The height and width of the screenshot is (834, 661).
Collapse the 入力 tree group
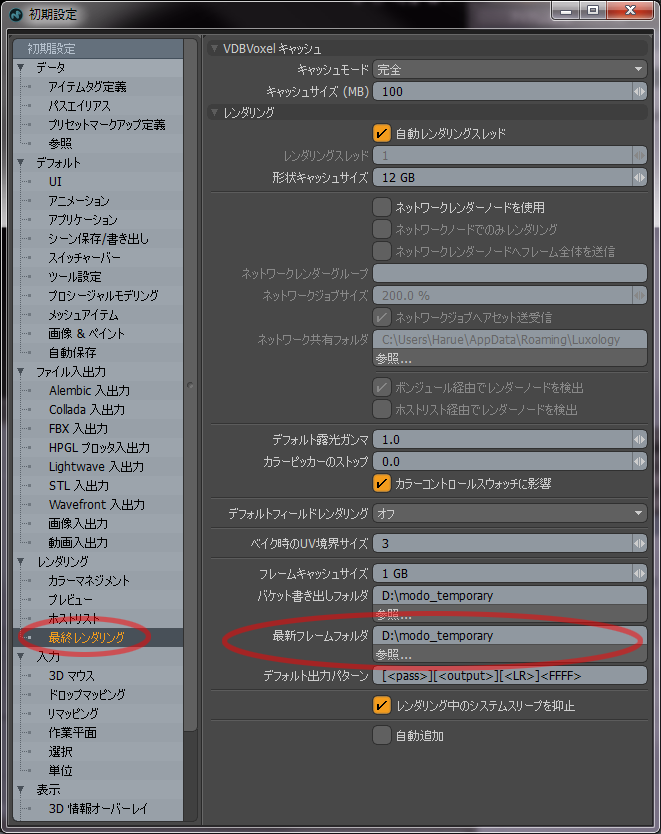pos(21,656)
